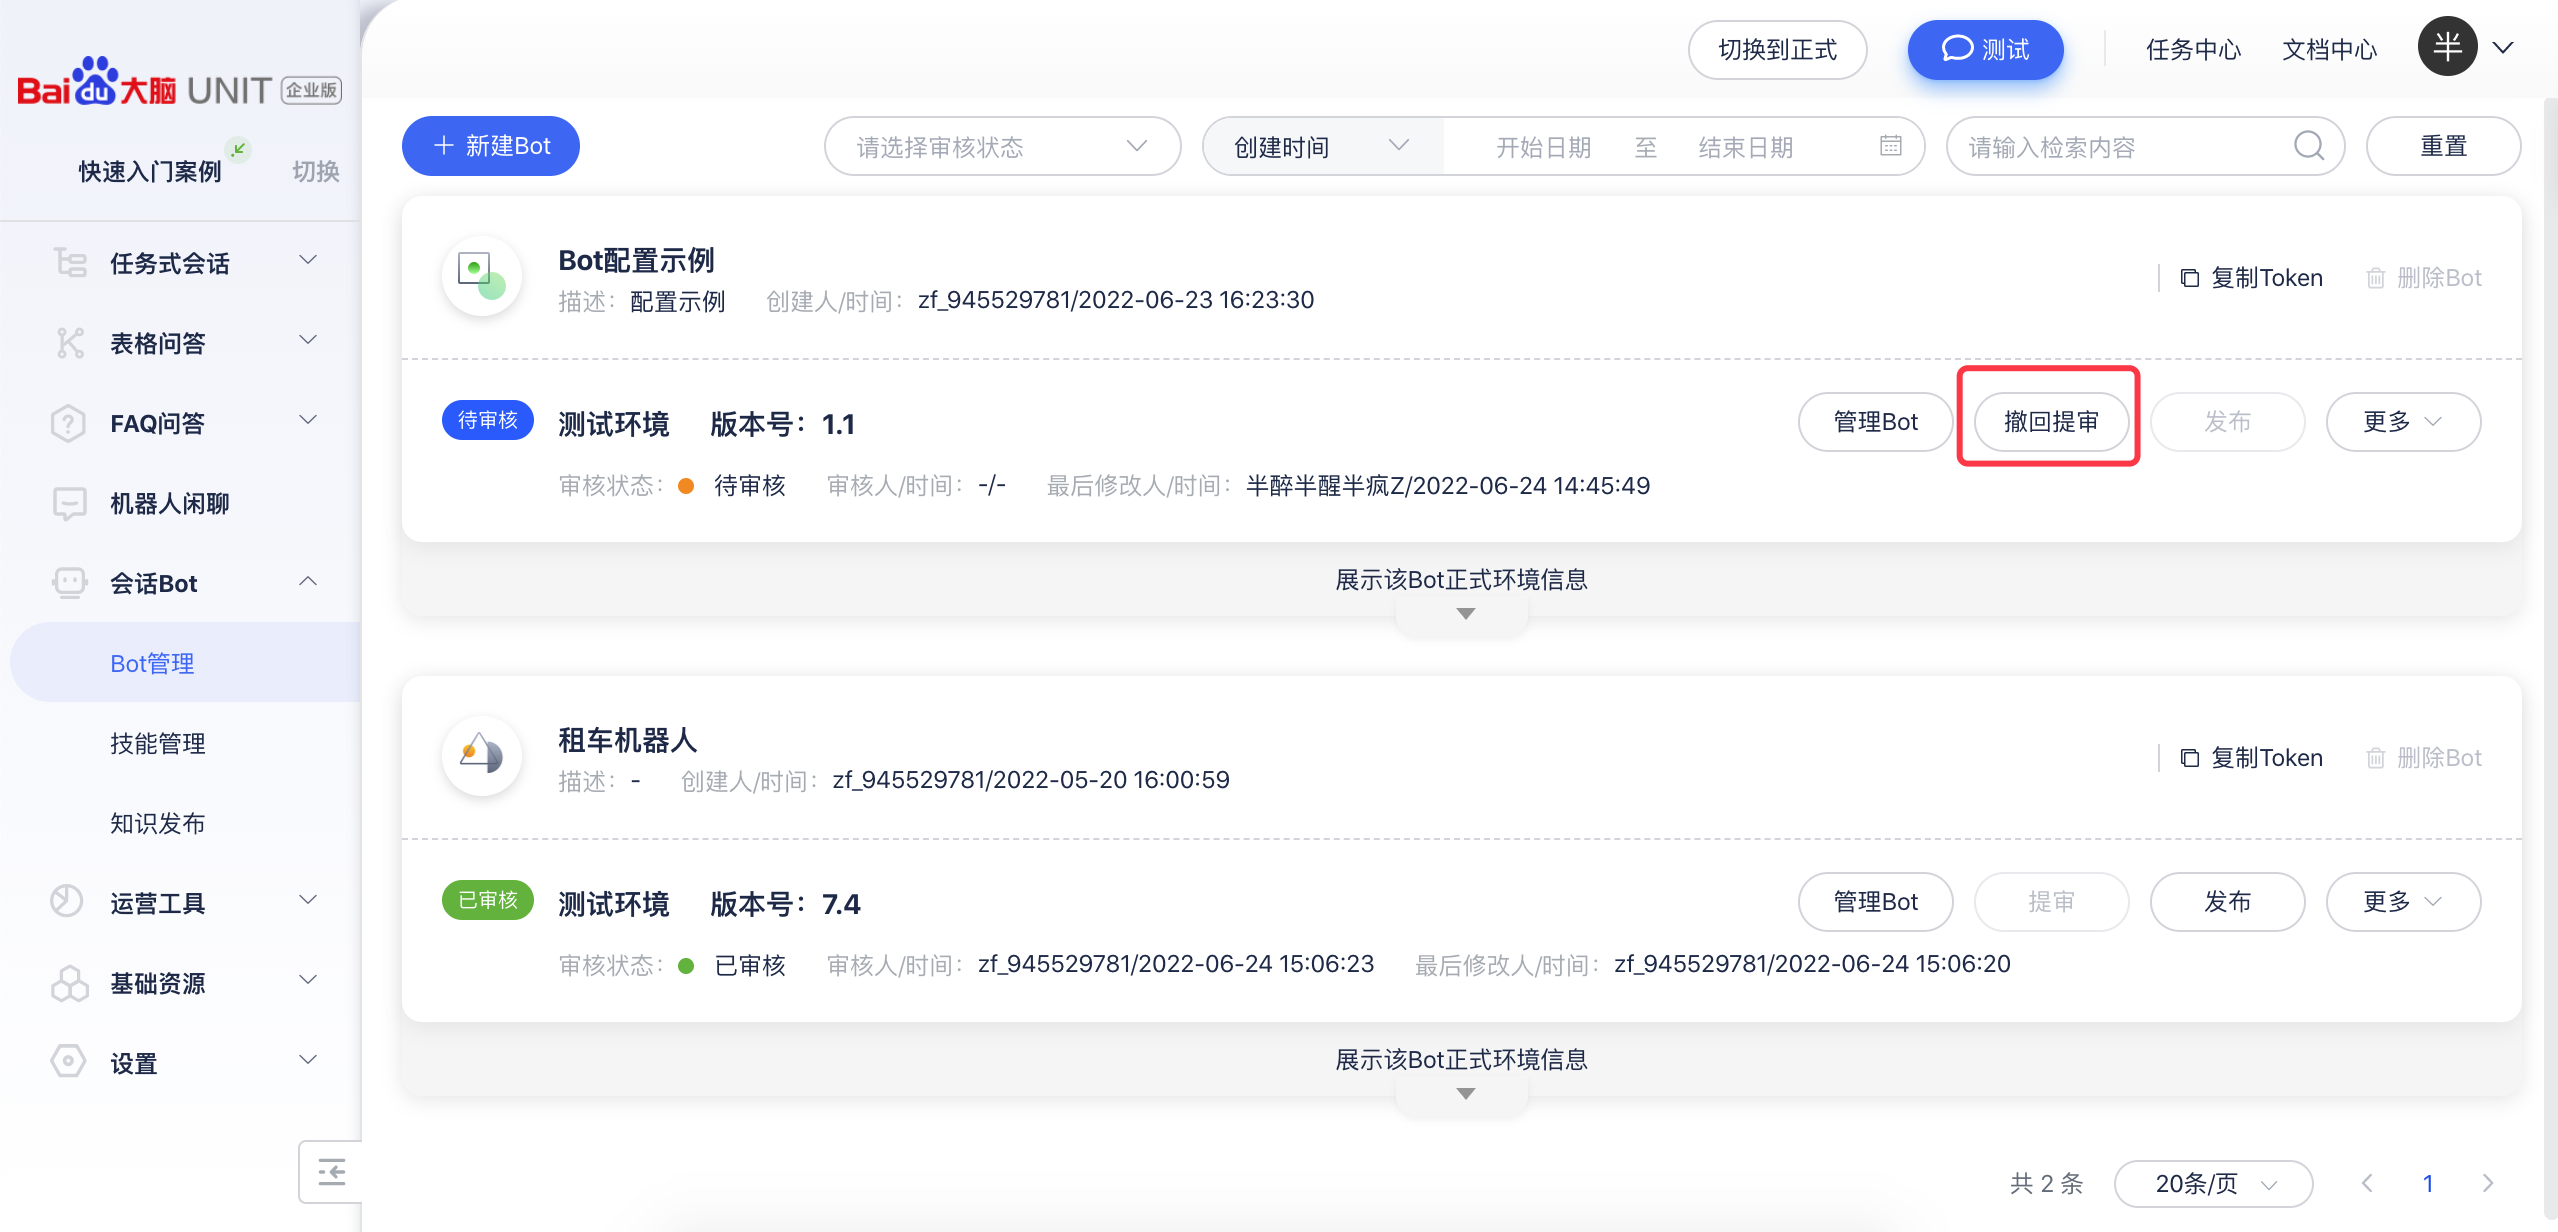The image size is (2558, 1232).
Task: Open 更多 dropdown for 租车机器人
Action: [x=2403, y=902]
